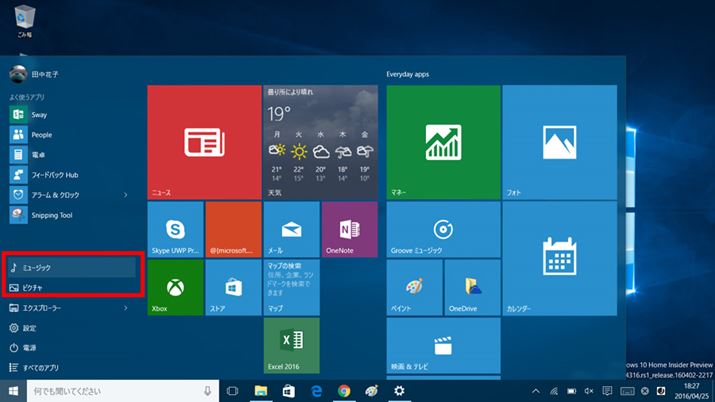715x402 pixels.
Task: Open the Sway app from the list
Action: point(41,115)
